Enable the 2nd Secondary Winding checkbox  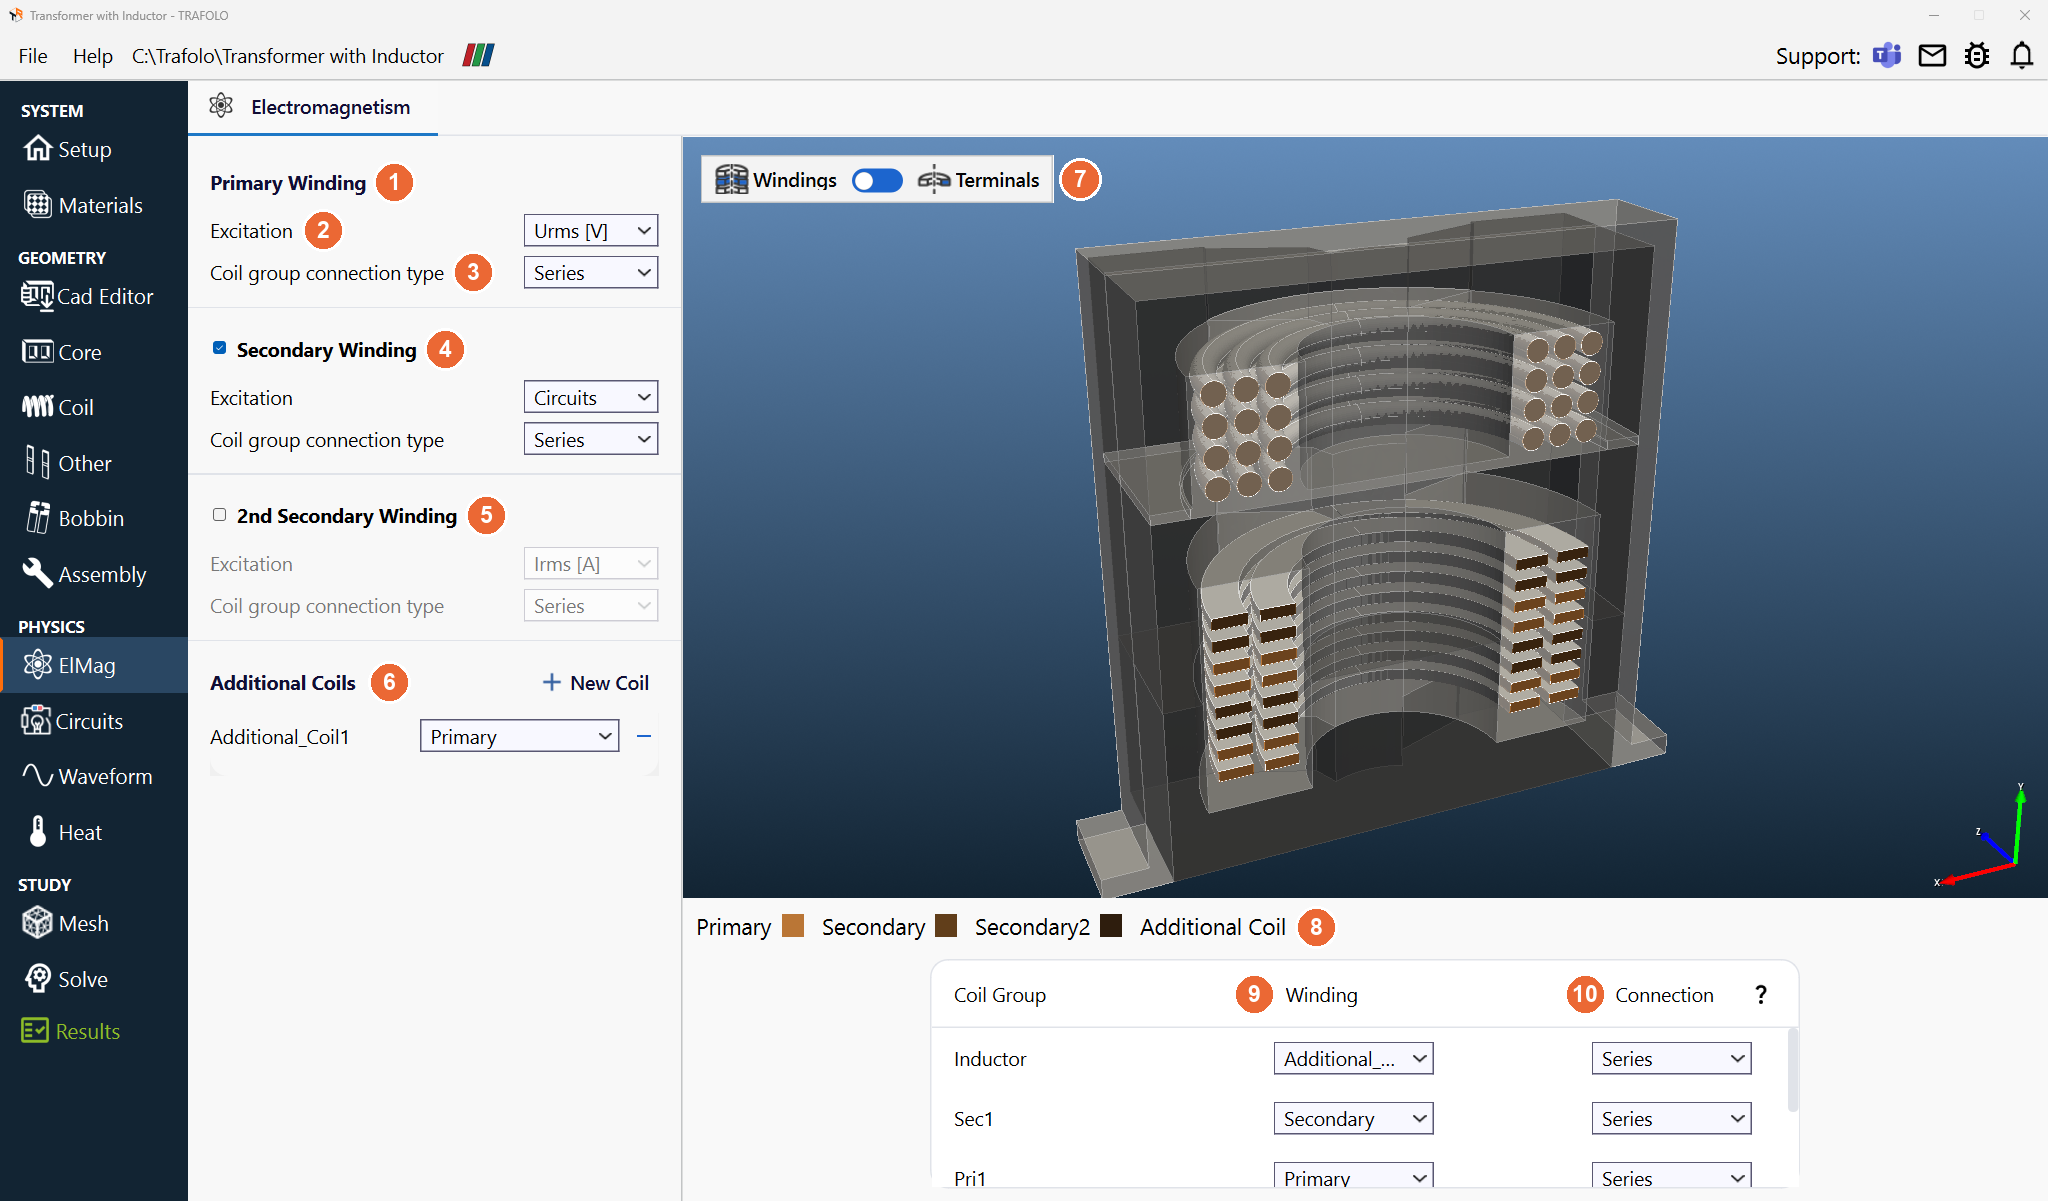(219, 515)
